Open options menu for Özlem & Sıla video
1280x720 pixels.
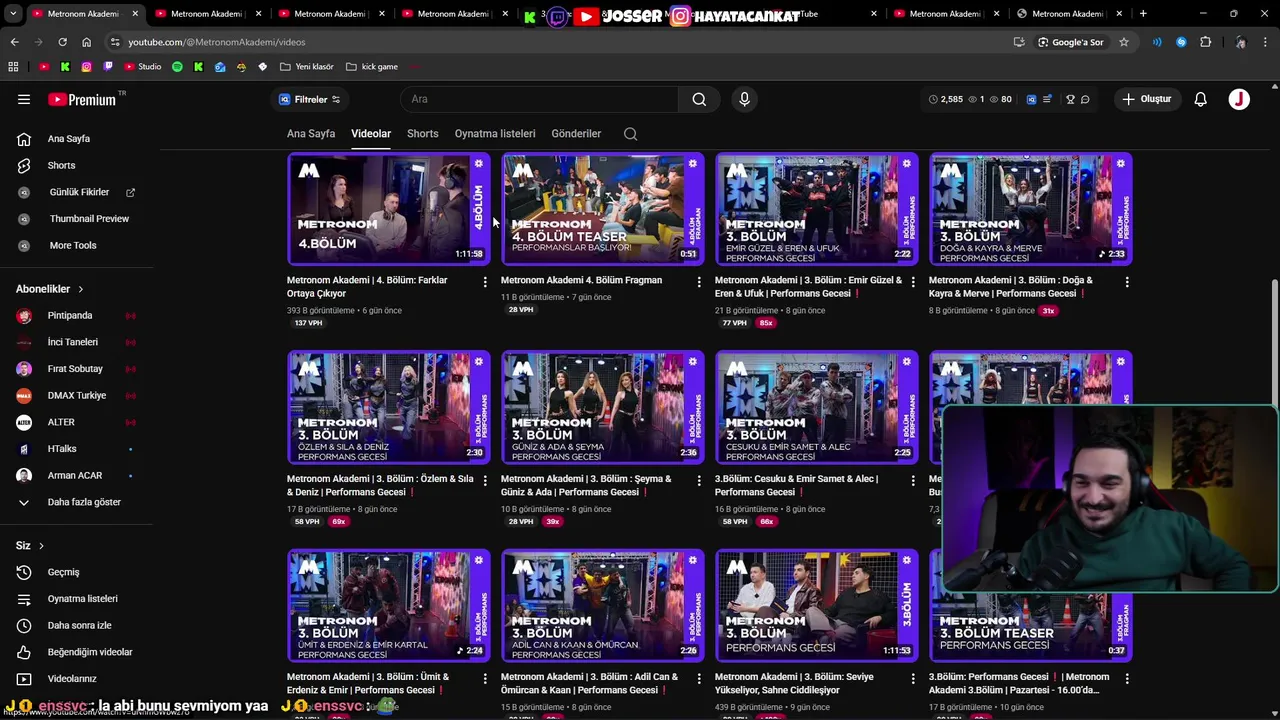click(485, 480)
